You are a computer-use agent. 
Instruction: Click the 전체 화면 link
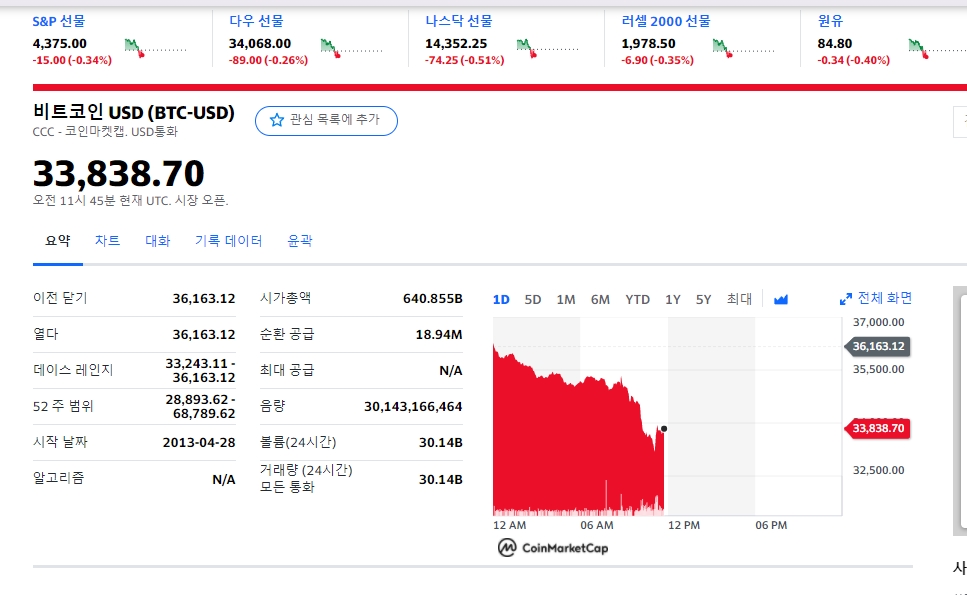pos(884,298)
